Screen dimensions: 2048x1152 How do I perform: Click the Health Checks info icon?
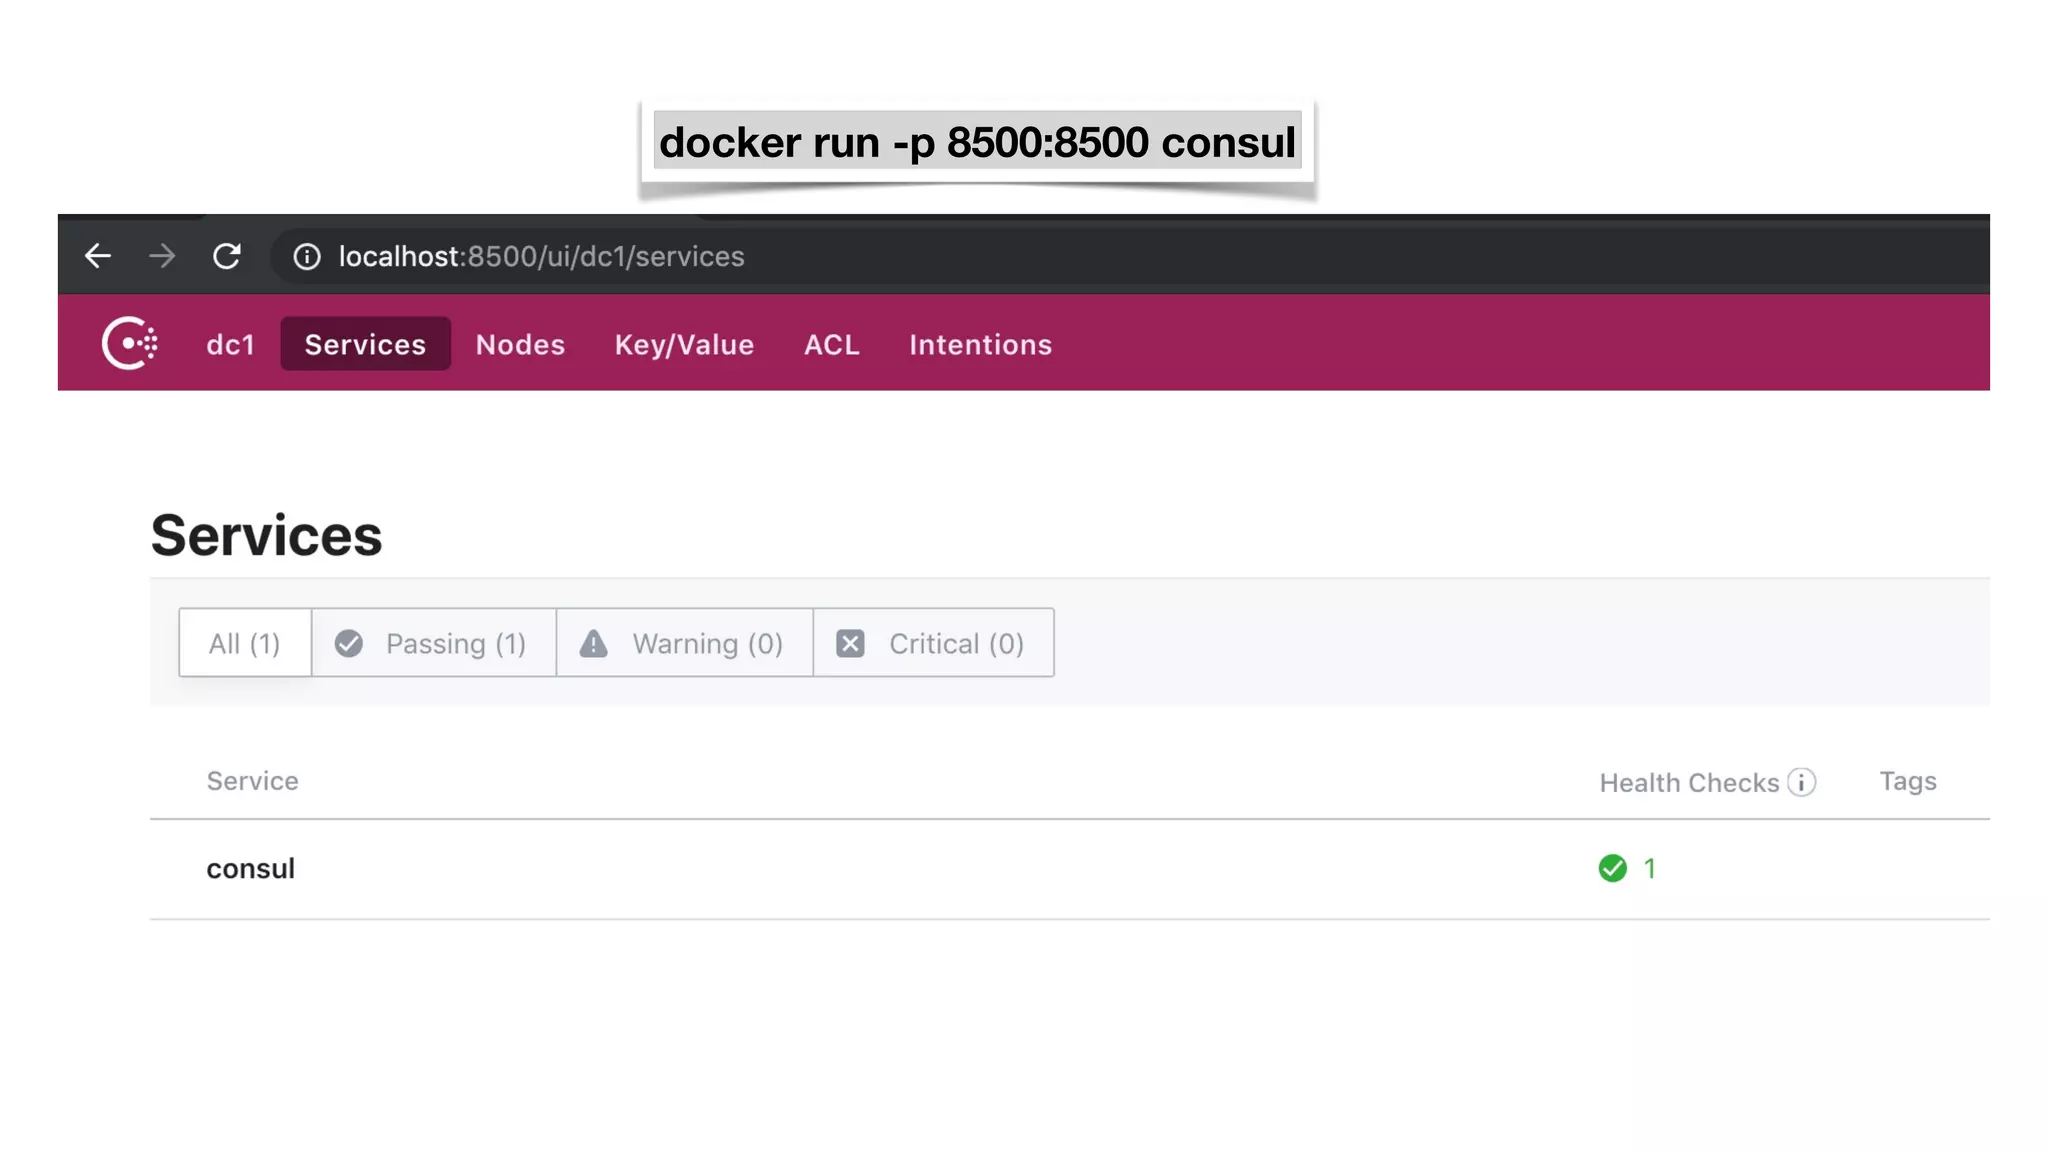point(1802,782)
